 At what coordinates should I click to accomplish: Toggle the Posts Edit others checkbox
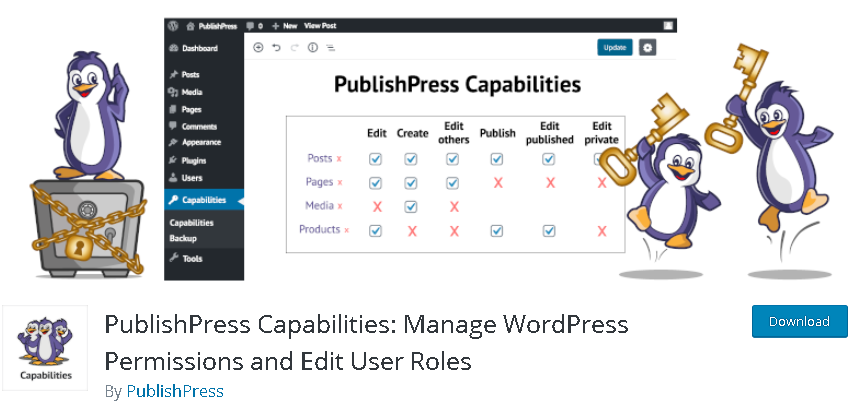453,159
